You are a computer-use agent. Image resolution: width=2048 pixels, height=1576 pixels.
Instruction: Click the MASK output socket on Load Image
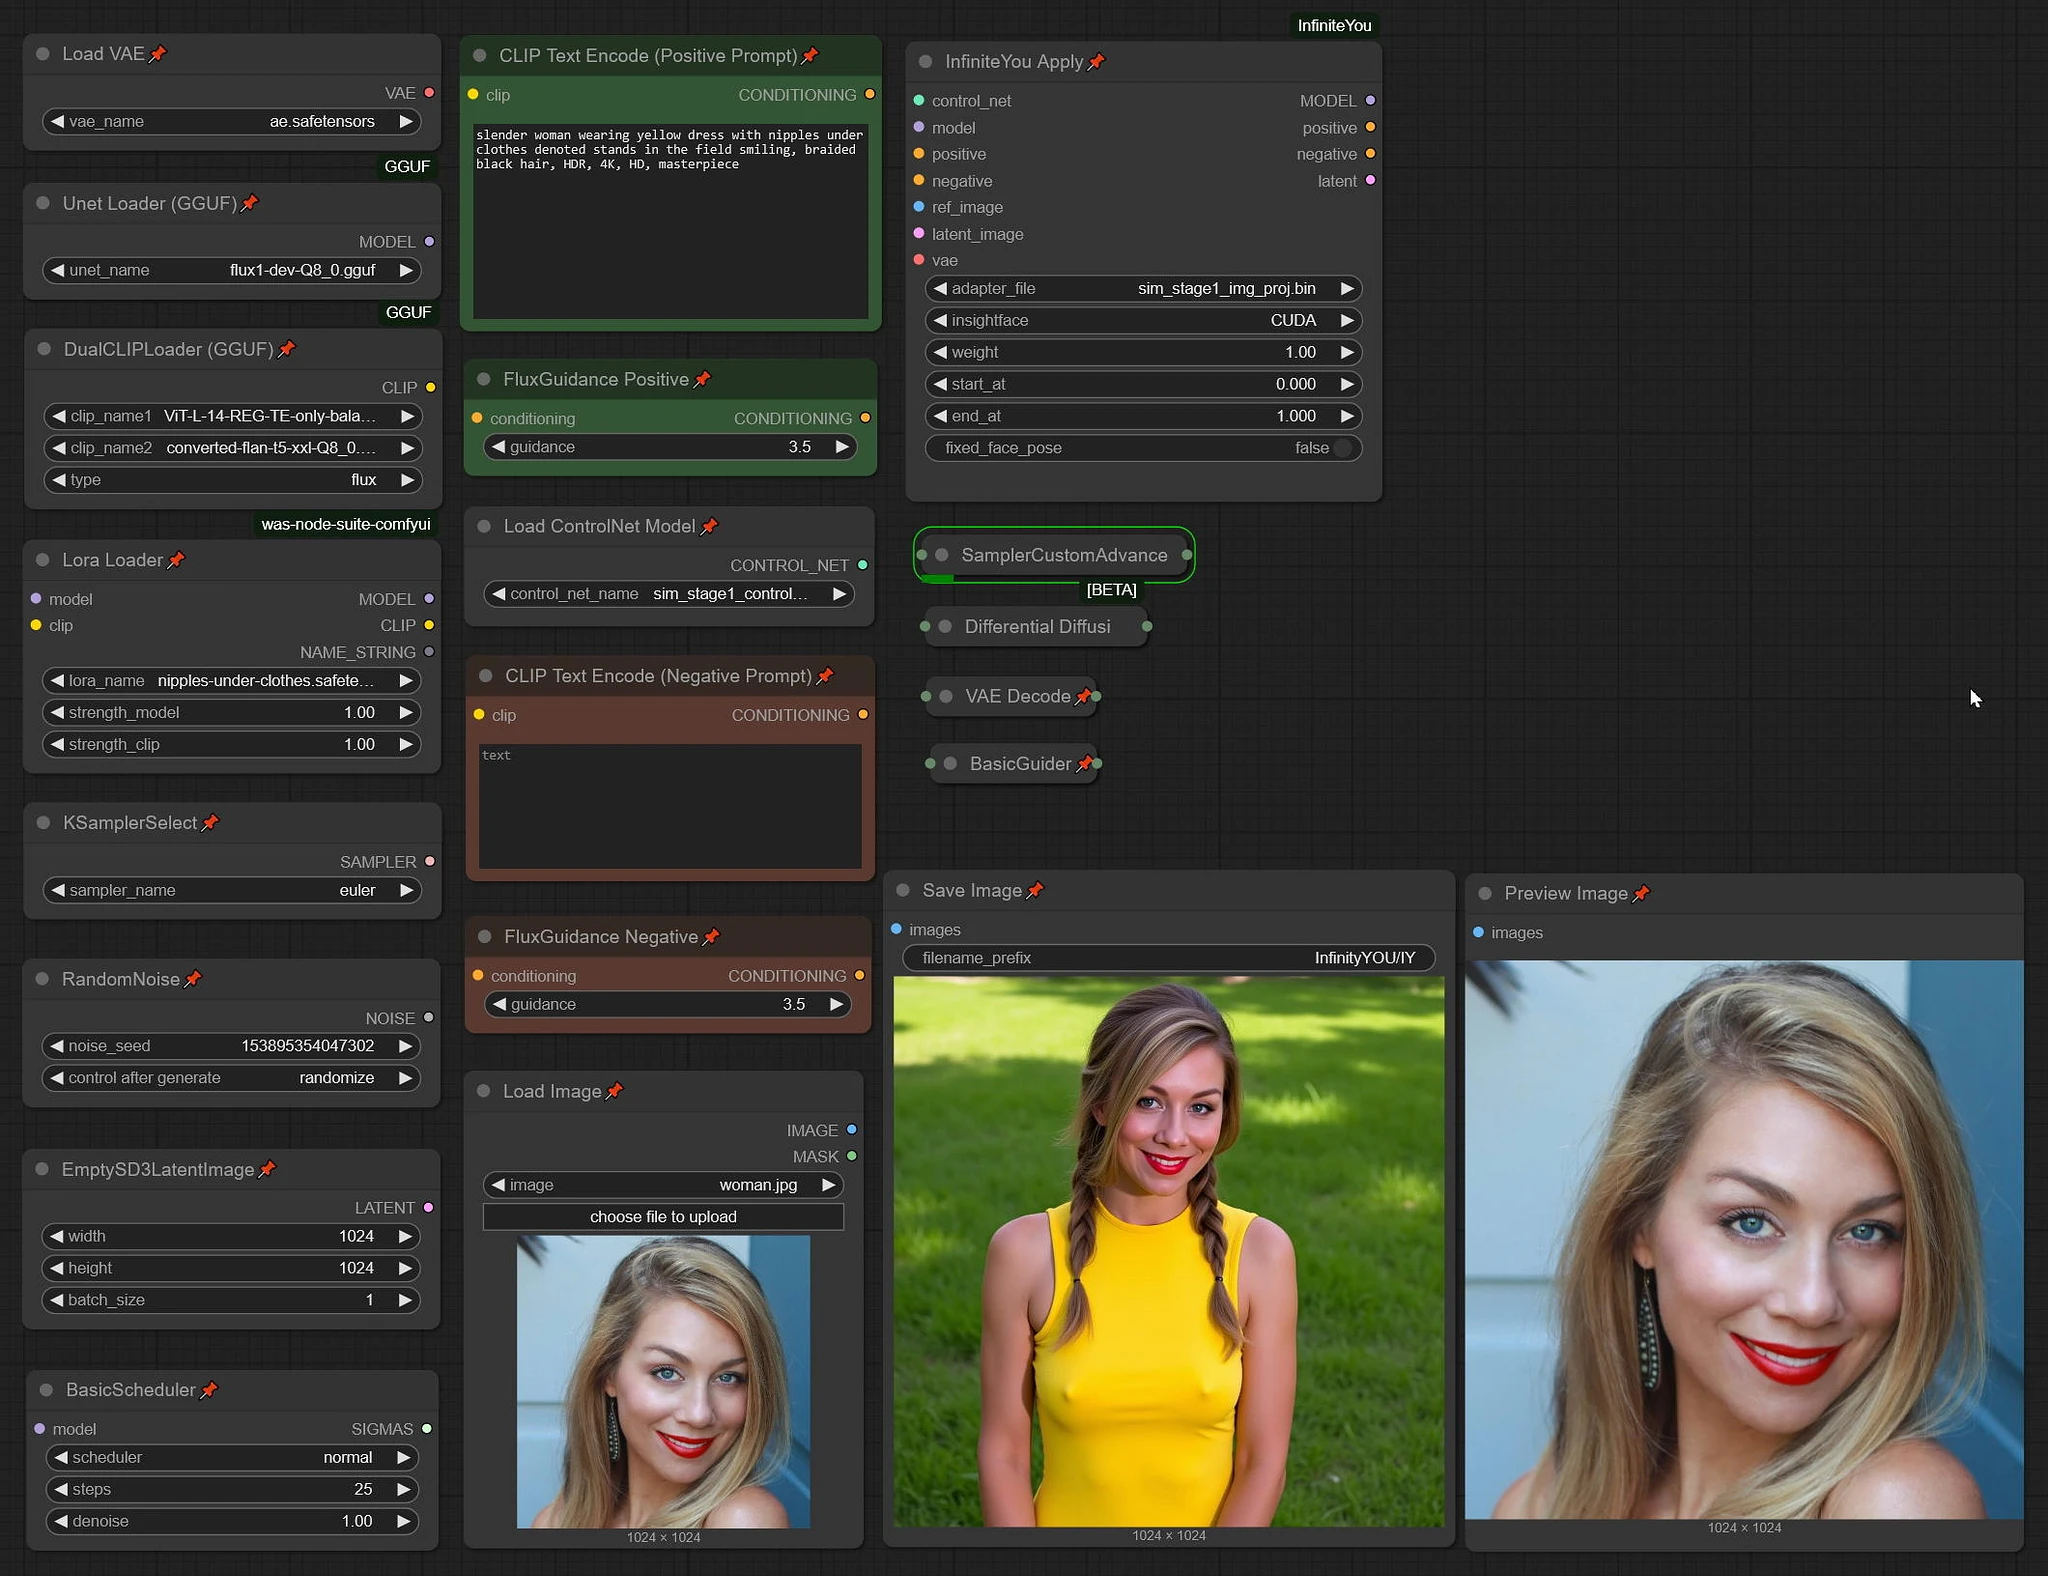[852, 1156]
